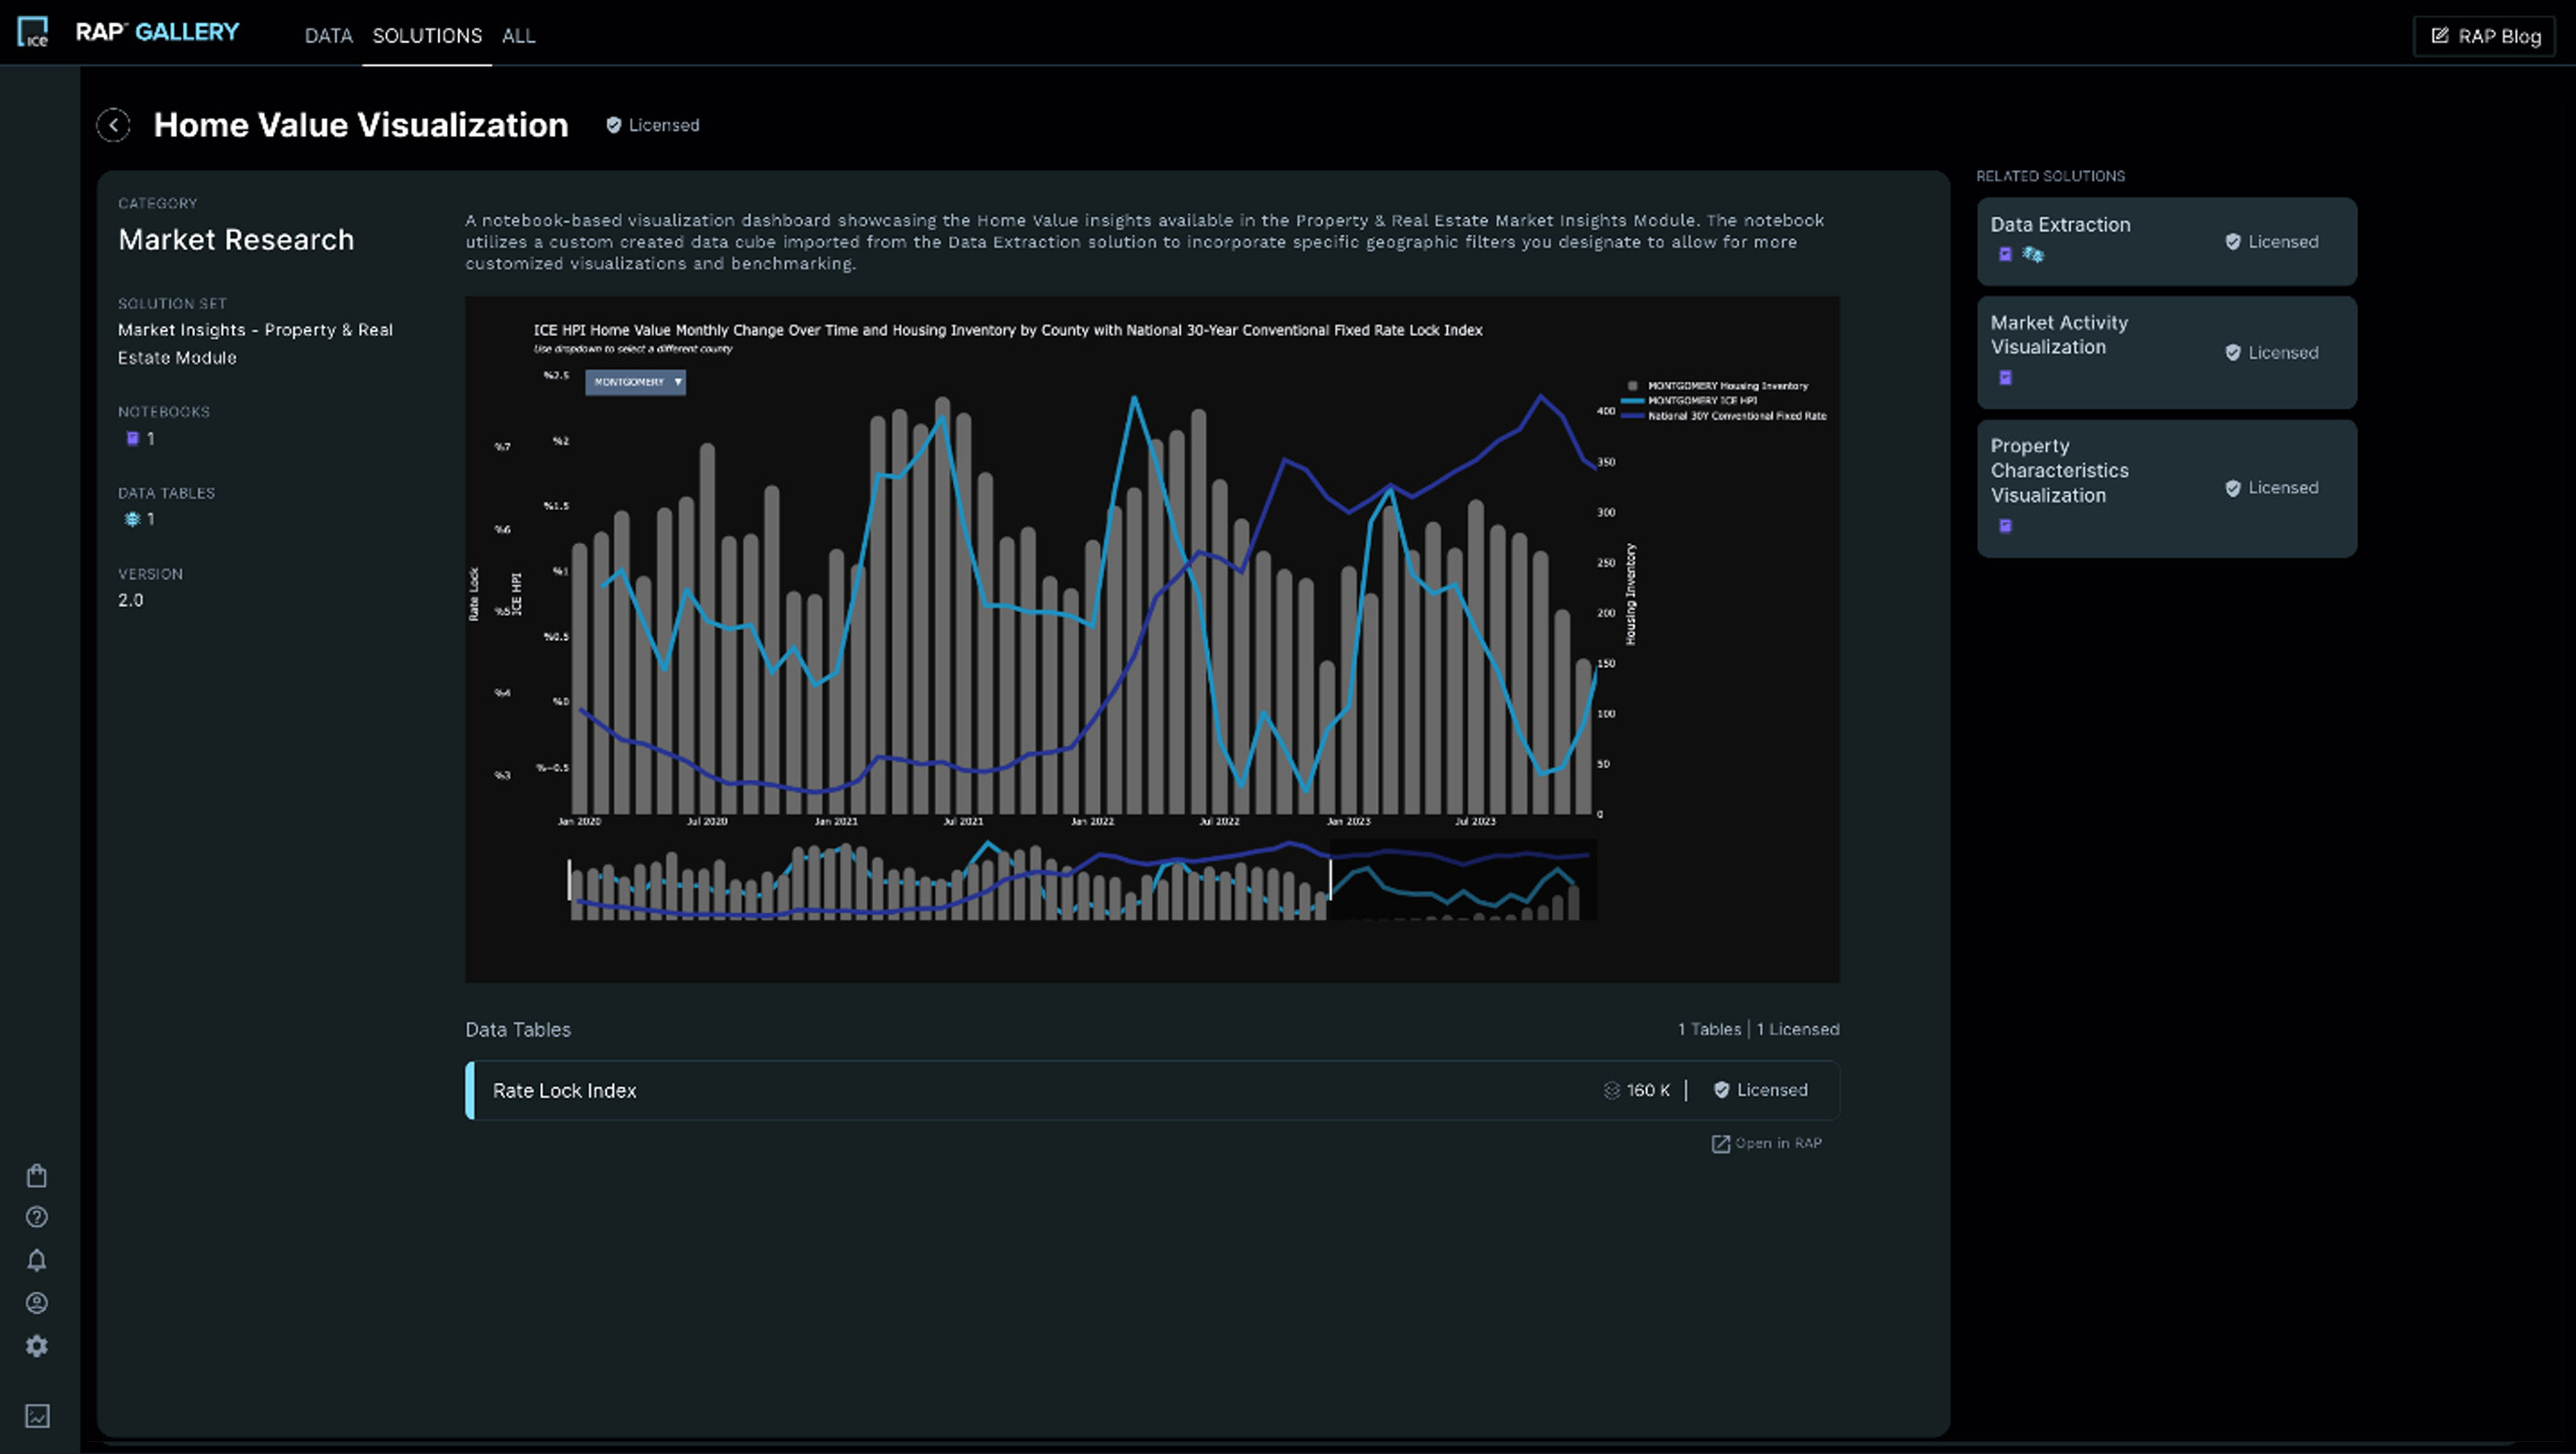The height and width of the screenshot is (1454, 2576).
Task: Open the MONTGOMERY county dropdown
Action: pyautogui.click(x=635, y=382)
